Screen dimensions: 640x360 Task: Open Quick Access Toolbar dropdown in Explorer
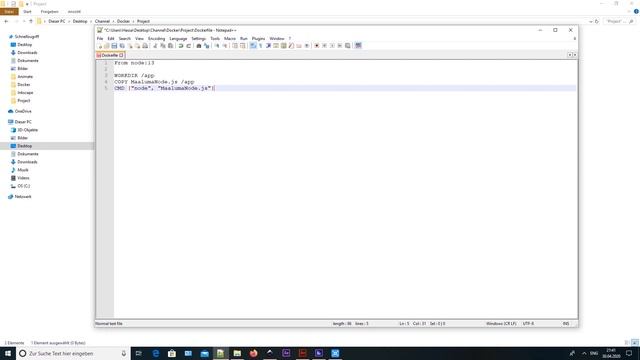coord(27,4)
